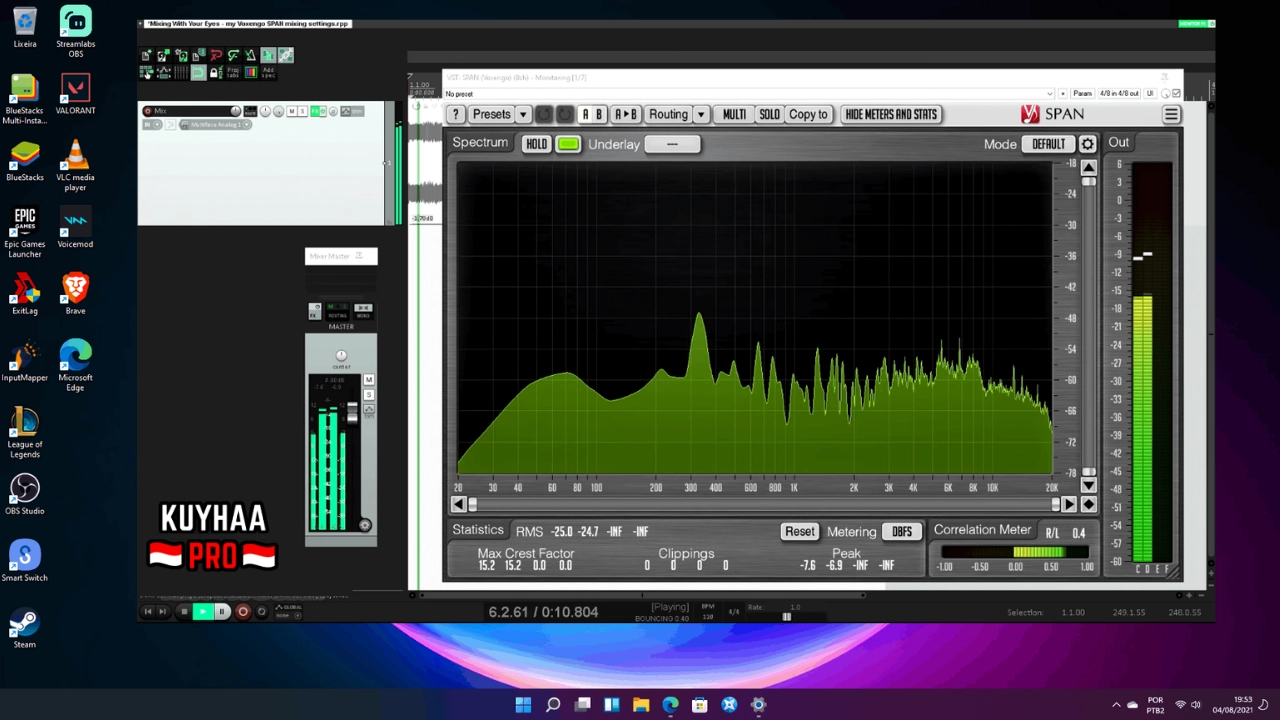Switch between A B plugin states
The height and width of the screenshot is (720, 1280).
click(x=592, y=114)
